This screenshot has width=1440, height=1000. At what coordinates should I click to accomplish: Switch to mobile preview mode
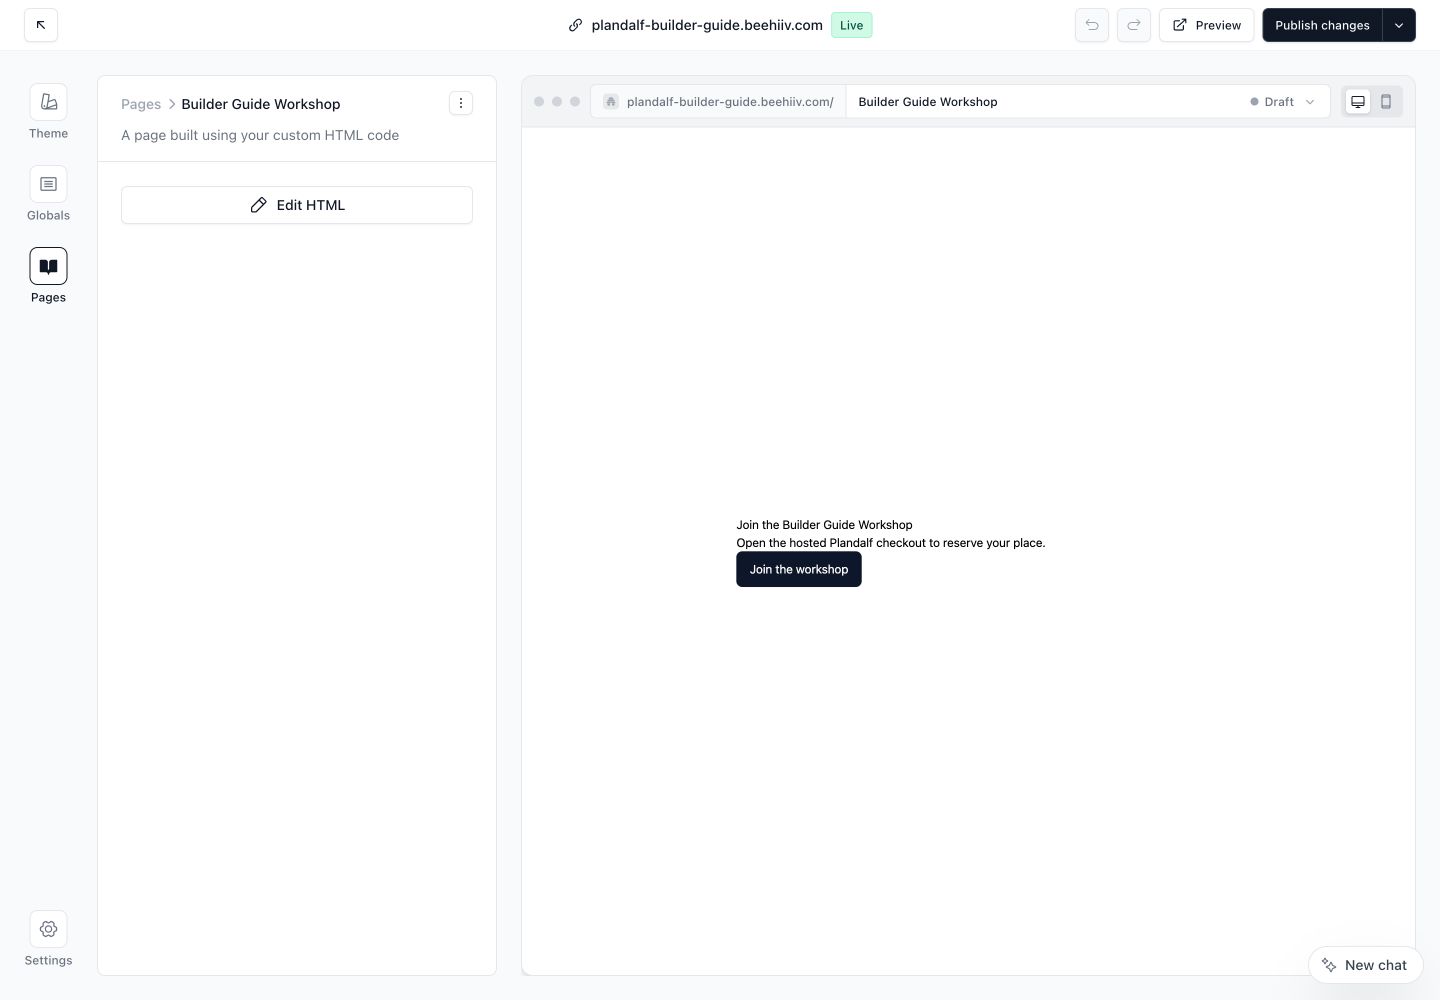point(1386,101)
